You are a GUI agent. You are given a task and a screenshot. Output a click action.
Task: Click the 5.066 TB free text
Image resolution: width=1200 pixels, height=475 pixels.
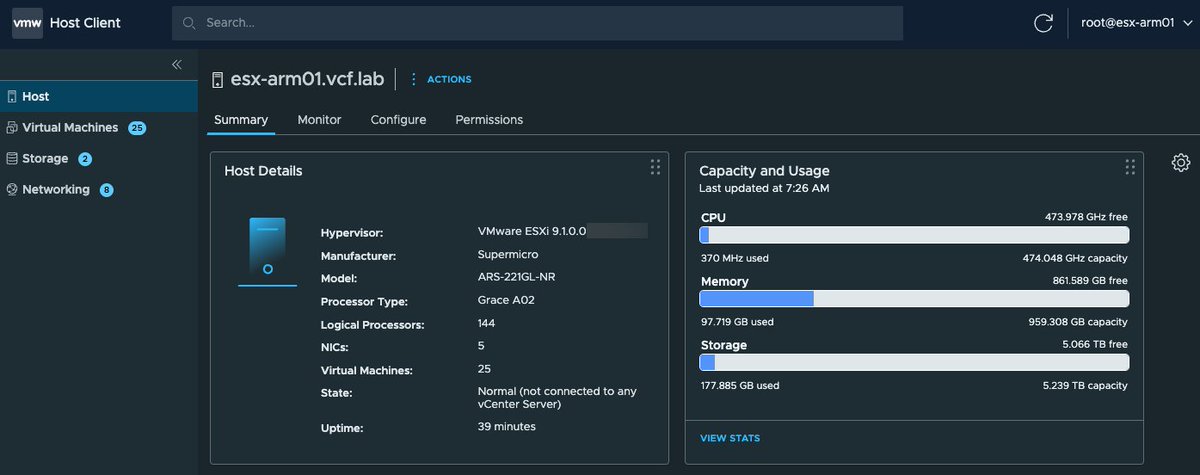(1097, 344)
